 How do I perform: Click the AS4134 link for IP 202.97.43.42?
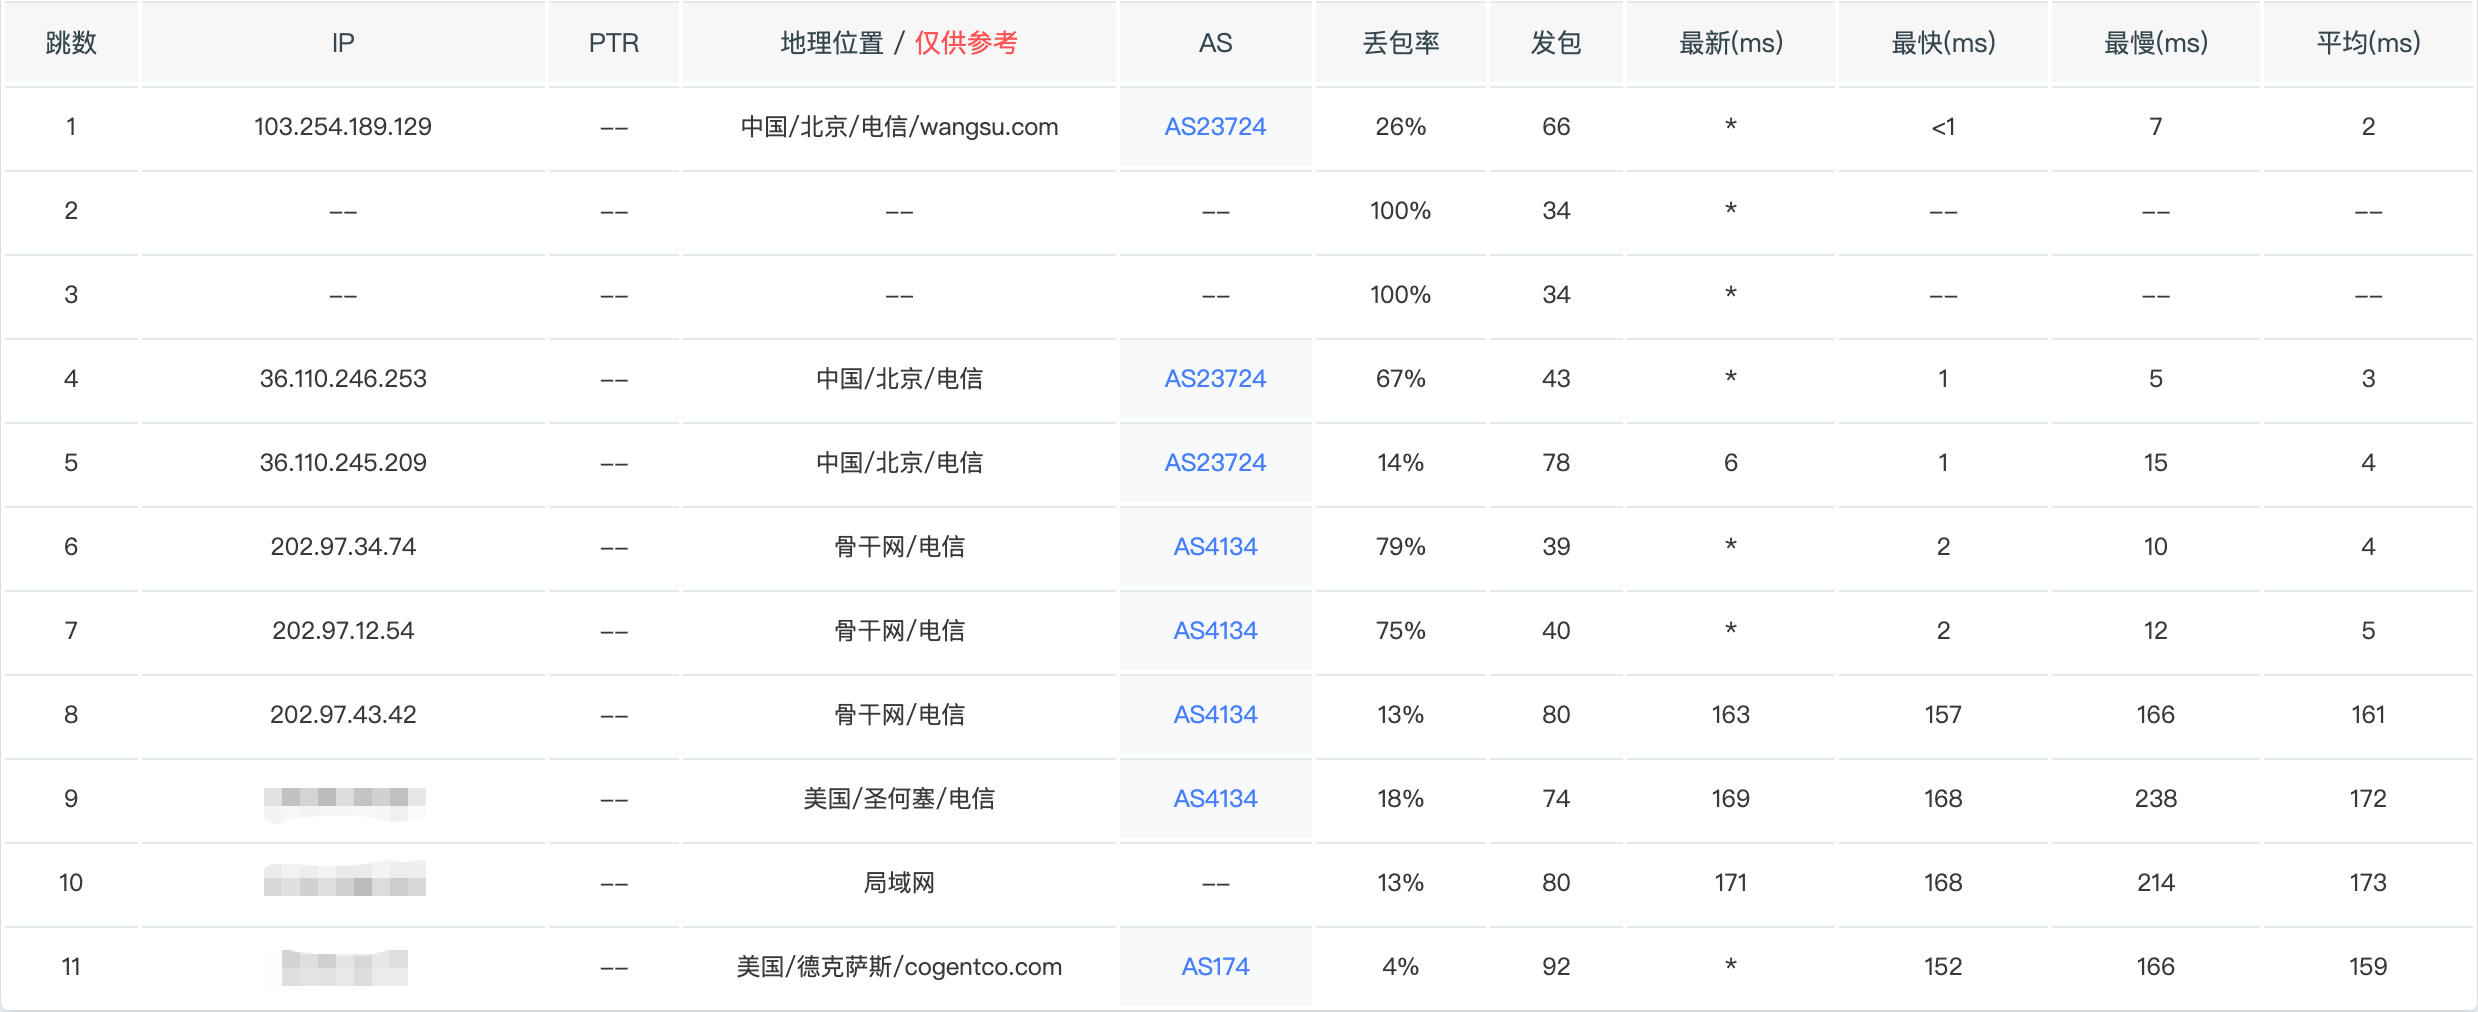click(1215, 715)
